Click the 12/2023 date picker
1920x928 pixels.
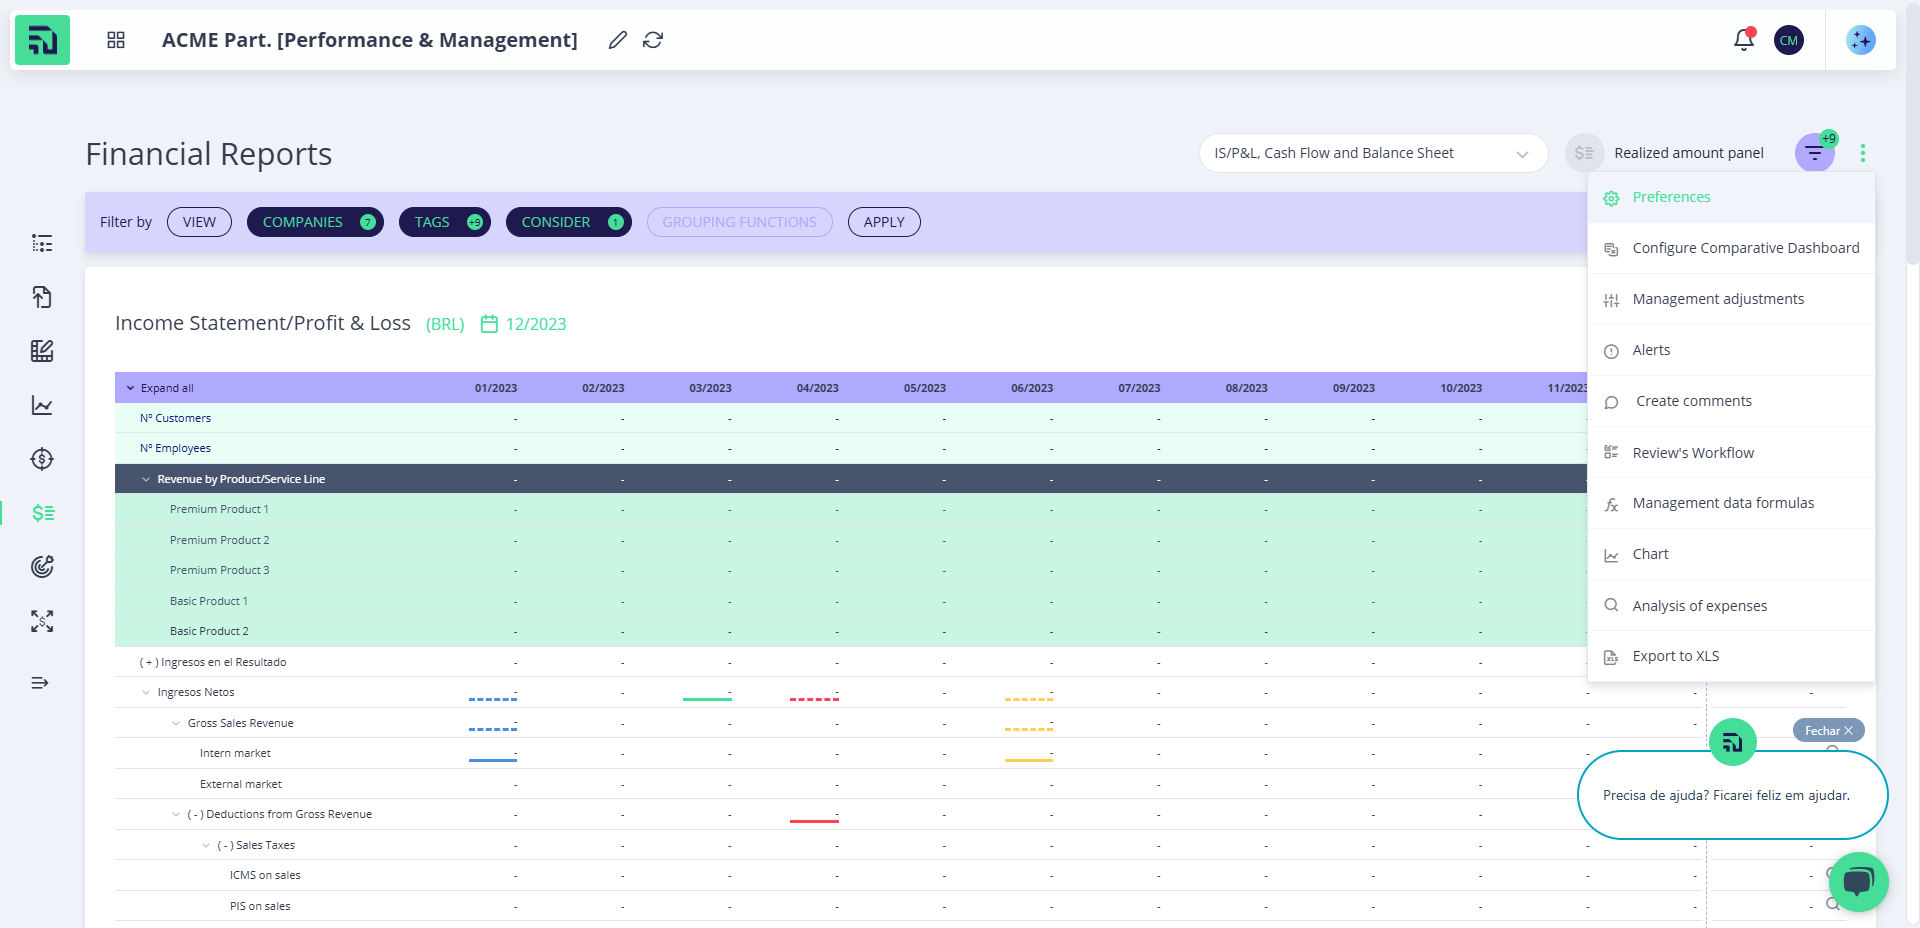click(x=524, y=324)
